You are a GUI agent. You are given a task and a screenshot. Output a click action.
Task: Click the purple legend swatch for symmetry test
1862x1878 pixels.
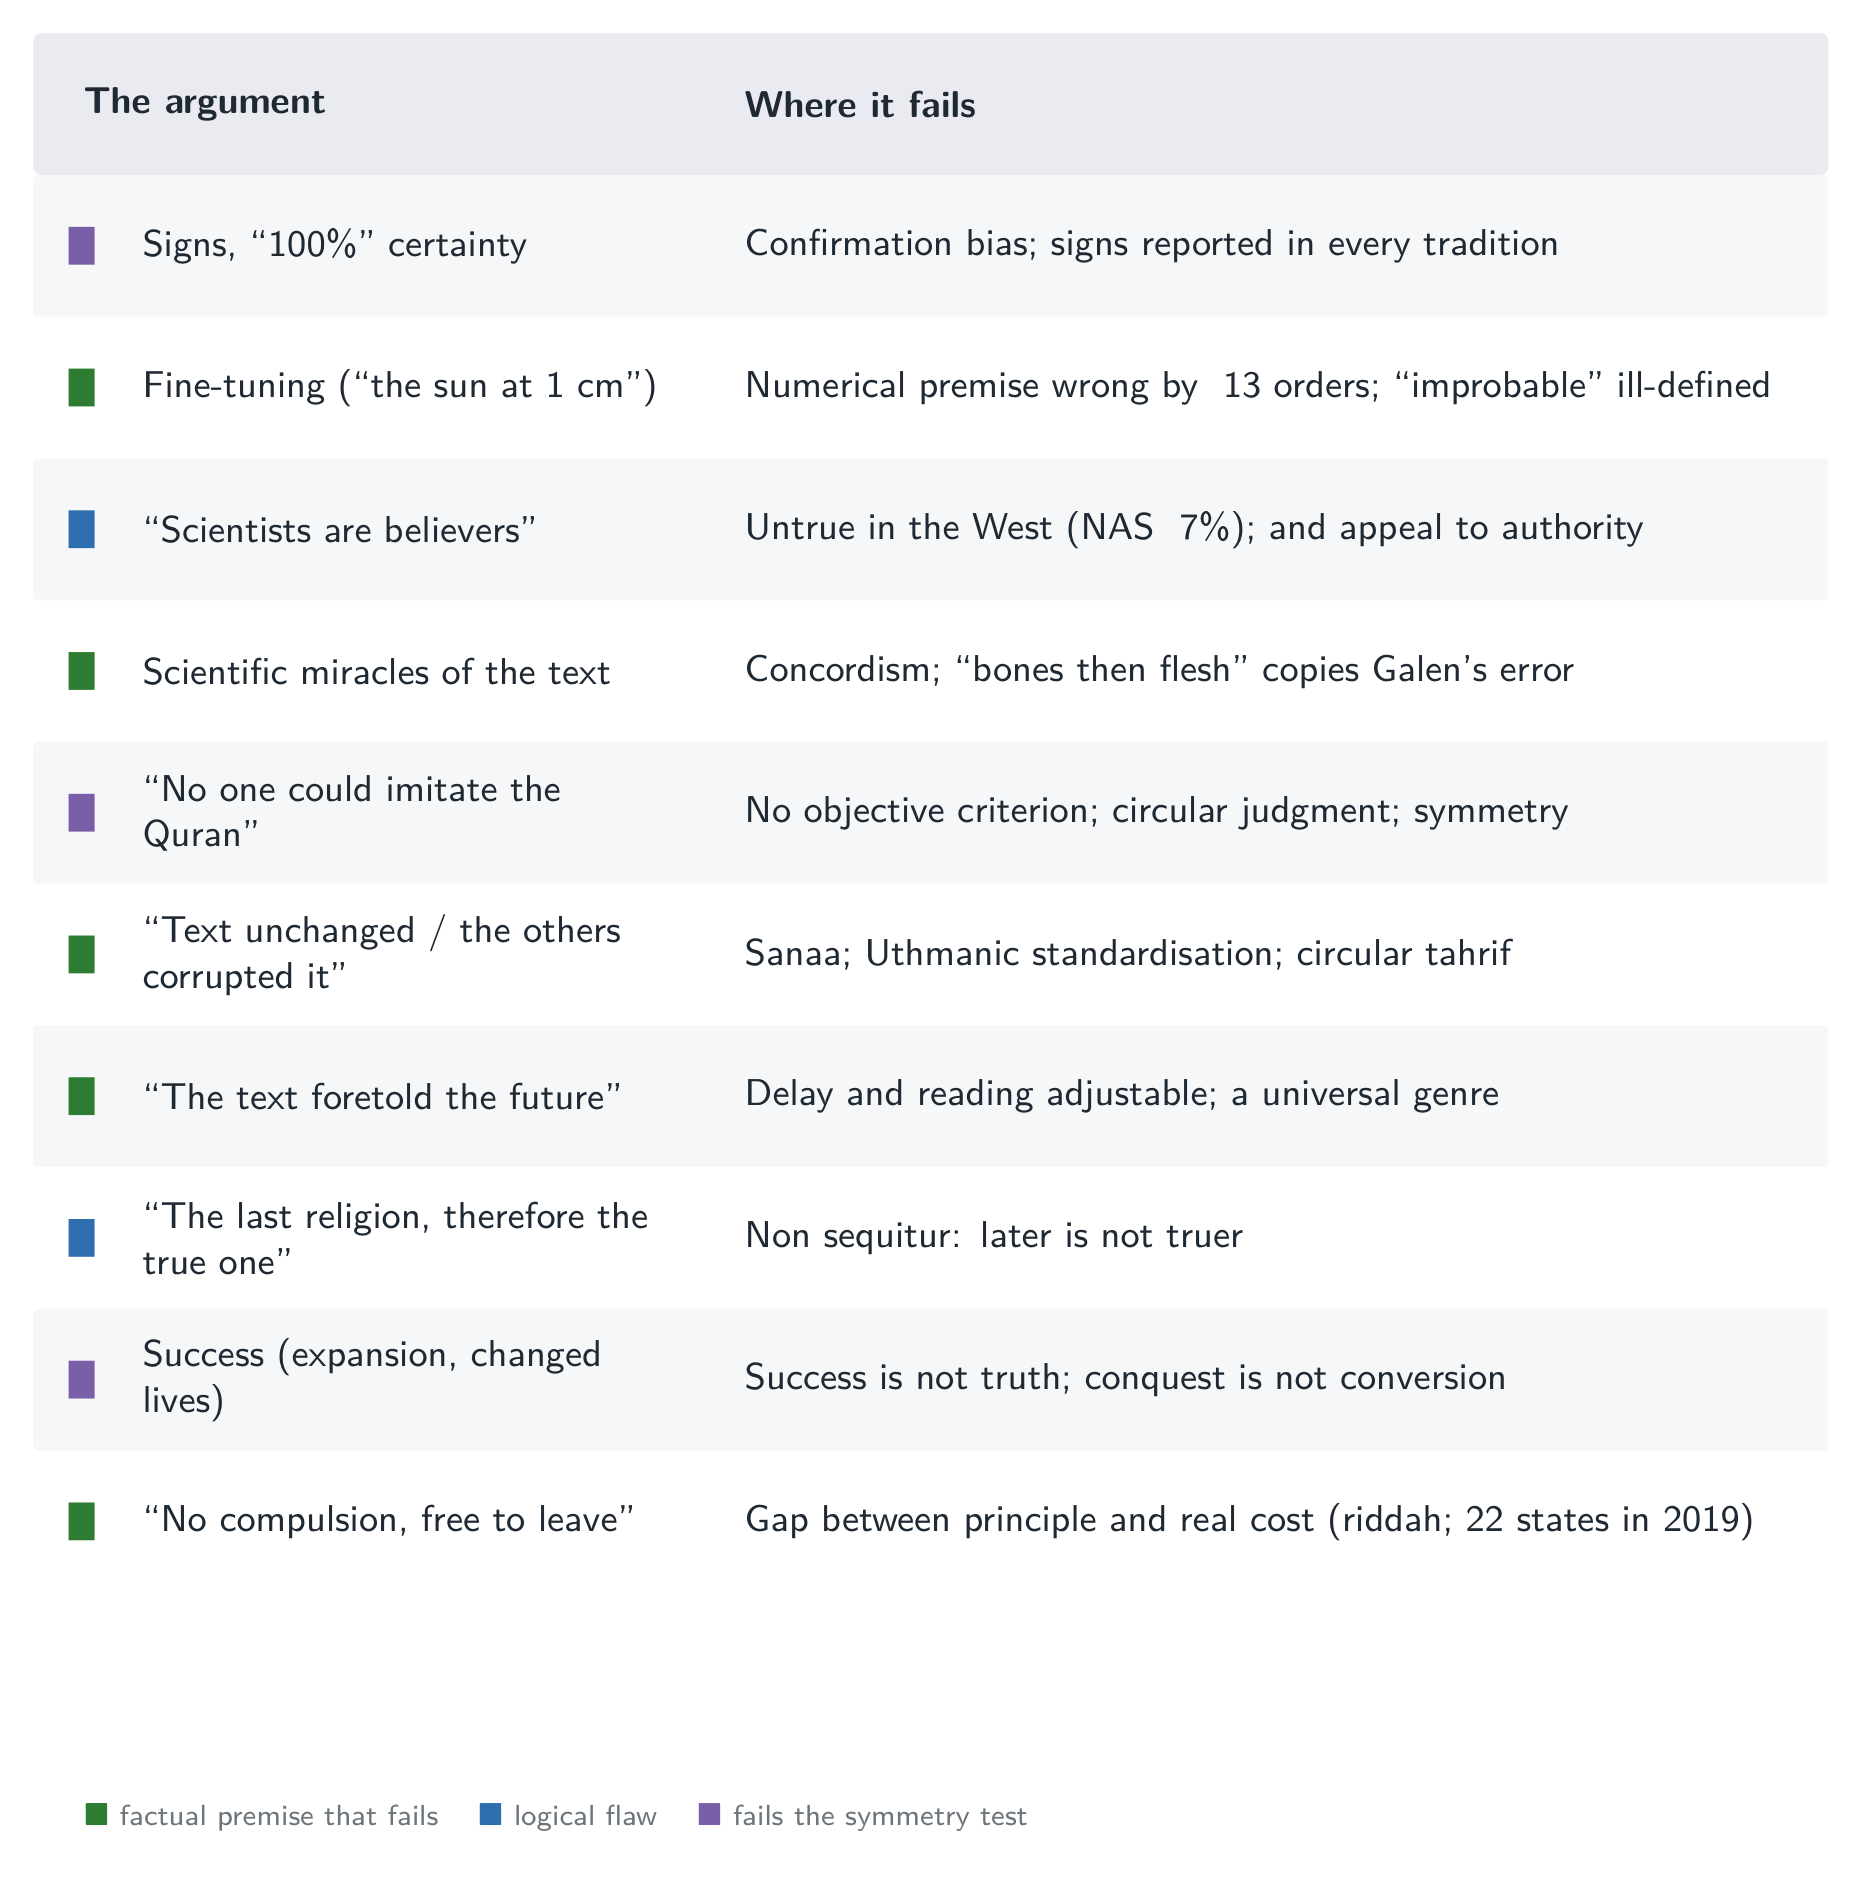(709, 1814)
